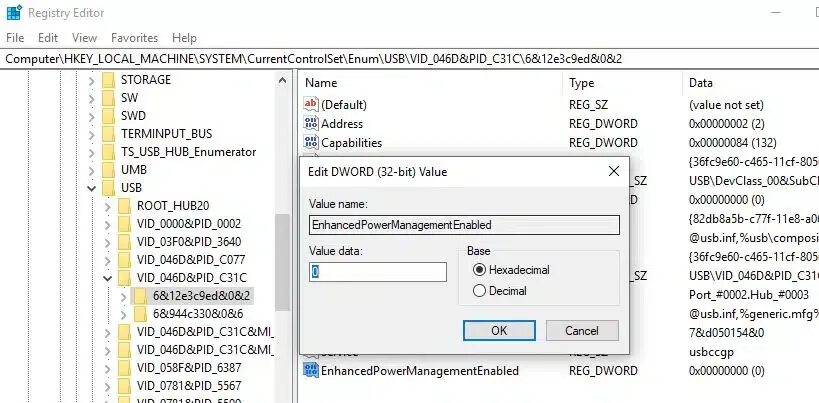Viewport: 819px width, 403px height.
Task: Select the 6&944c330&0&6 tree key
Action: 198,314
